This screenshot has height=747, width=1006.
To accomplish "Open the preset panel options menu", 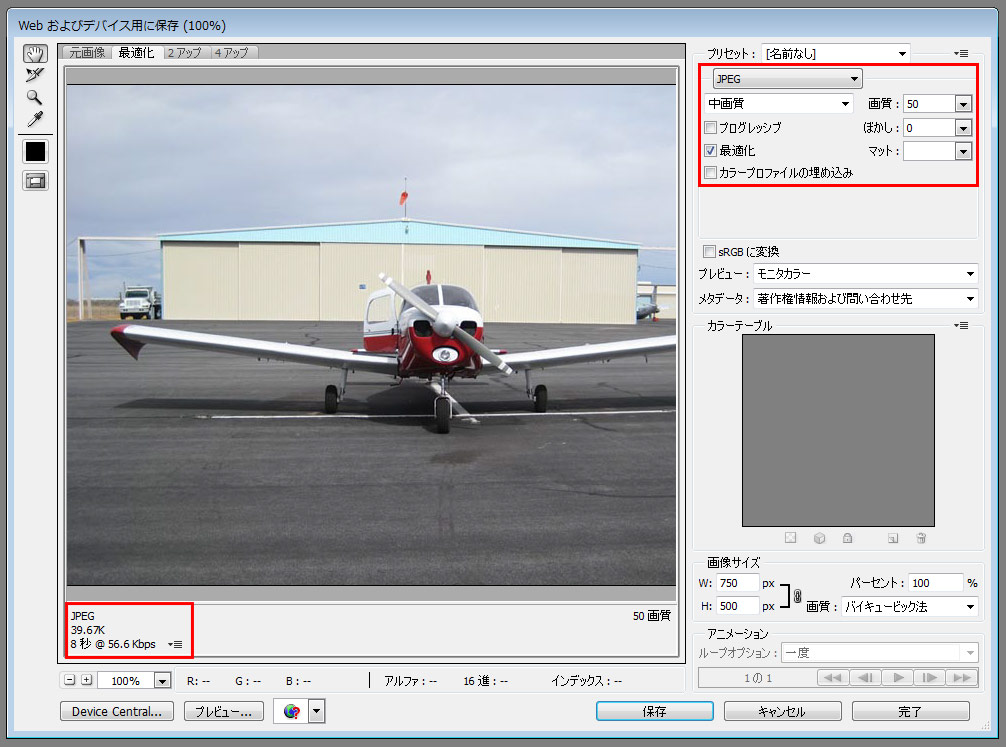I will [x=962, y=53].
